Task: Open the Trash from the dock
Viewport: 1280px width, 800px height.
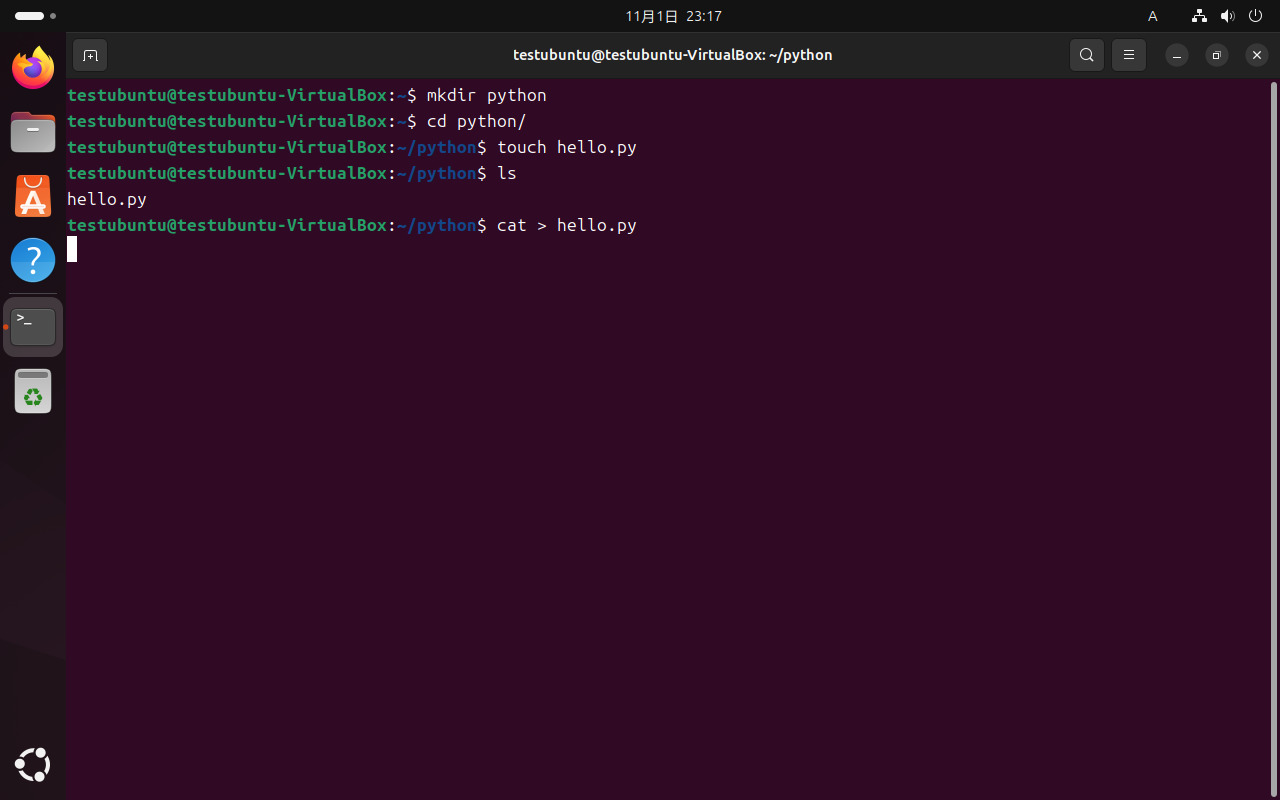Action: (33, 391)
